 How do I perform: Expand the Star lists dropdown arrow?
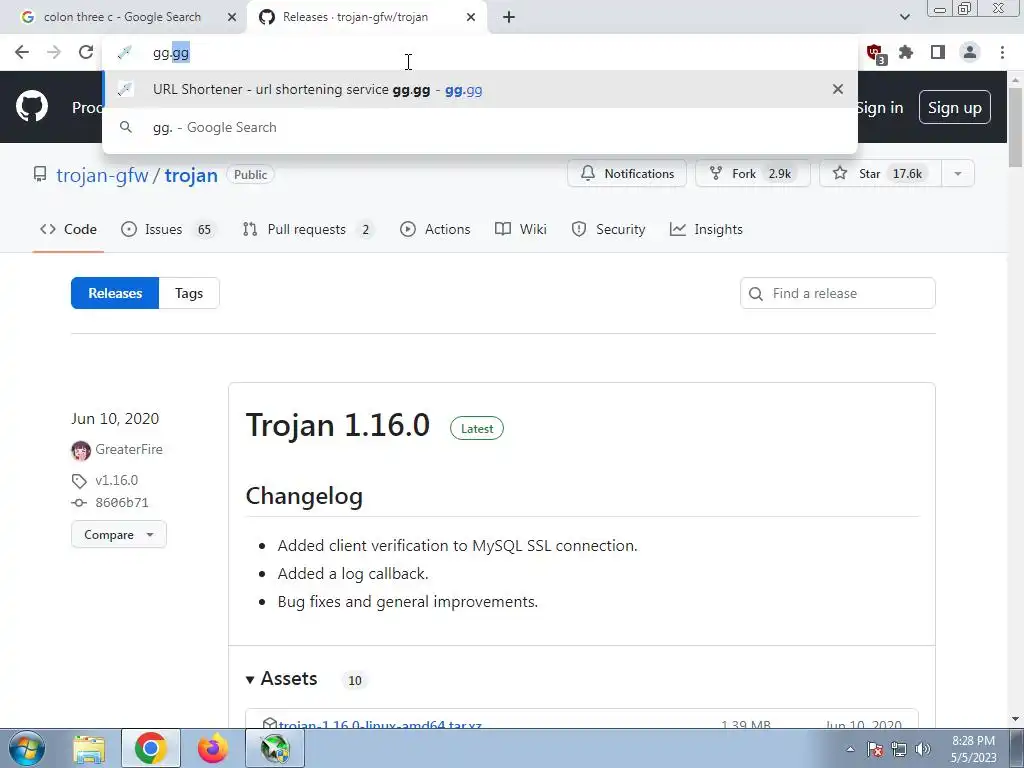958,174
